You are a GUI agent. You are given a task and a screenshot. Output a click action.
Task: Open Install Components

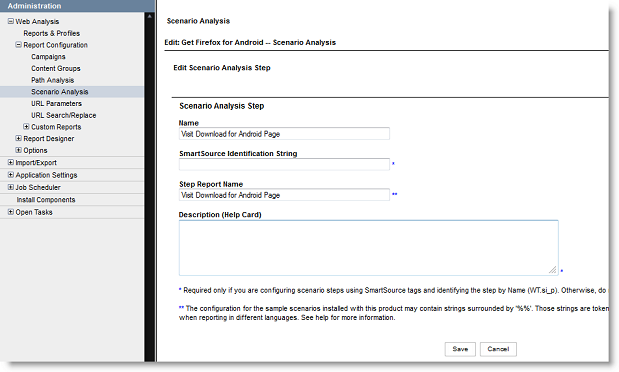coord(46,200)
